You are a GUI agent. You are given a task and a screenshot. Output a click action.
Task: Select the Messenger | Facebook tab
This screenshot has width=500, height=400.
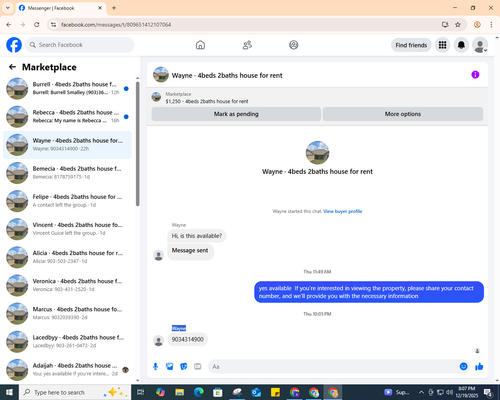click(61, 8)
